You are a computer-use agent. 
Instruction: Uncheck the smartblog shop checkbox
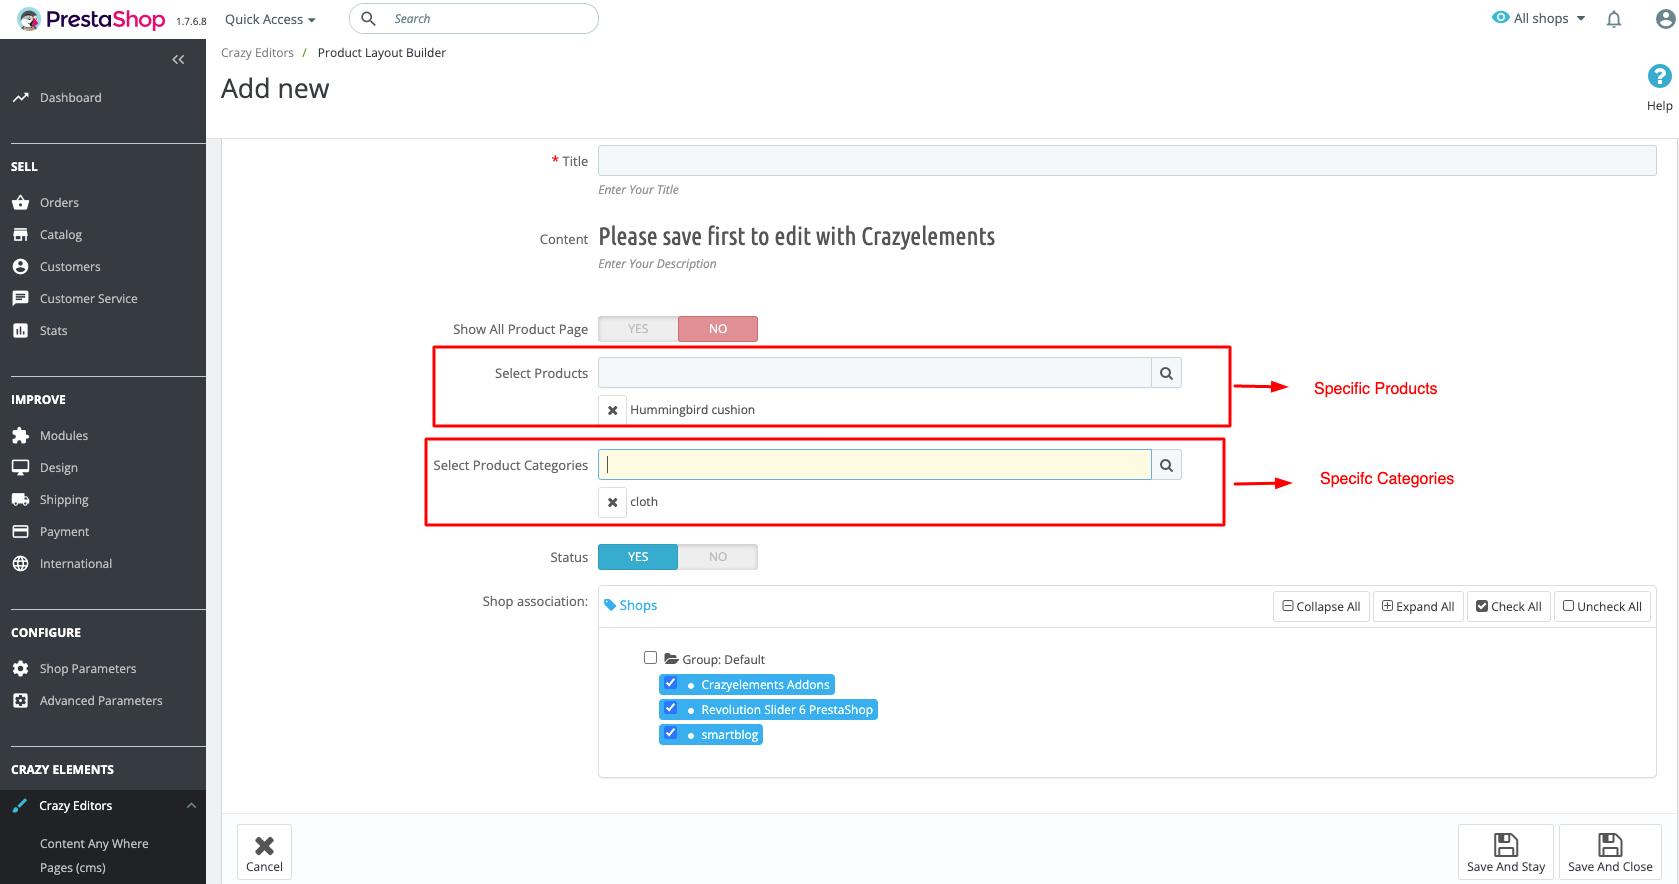coord(671,734)
